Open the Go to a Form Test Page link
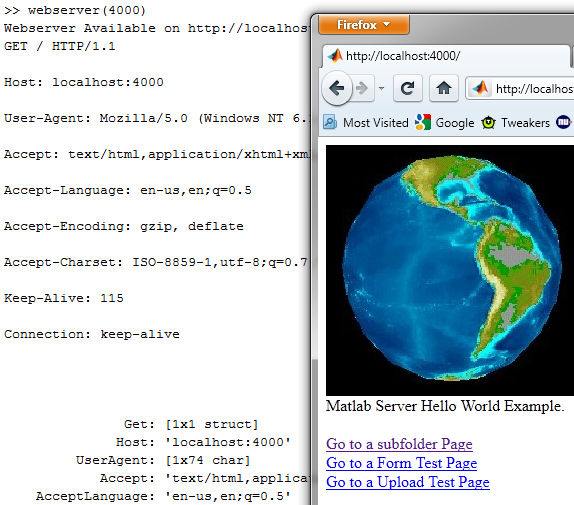 (401, 463)
